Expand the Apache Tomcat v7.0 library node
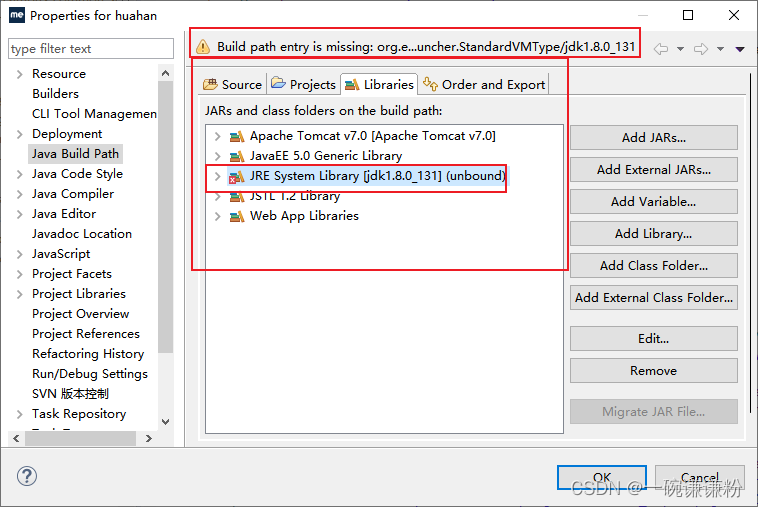The width and height of the screenshot is (758, 507). [x=218, y=137]
